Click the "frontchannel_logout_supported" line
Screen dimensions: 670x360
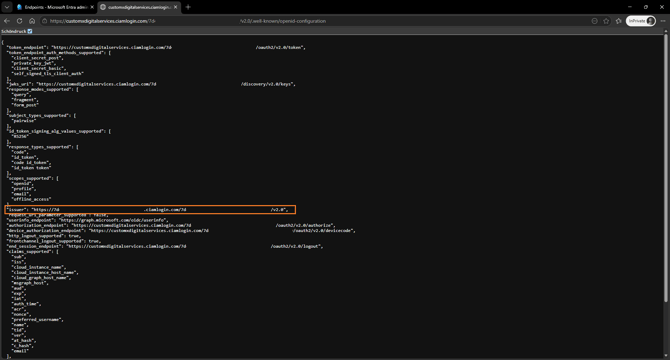click(x=54, y=241)
